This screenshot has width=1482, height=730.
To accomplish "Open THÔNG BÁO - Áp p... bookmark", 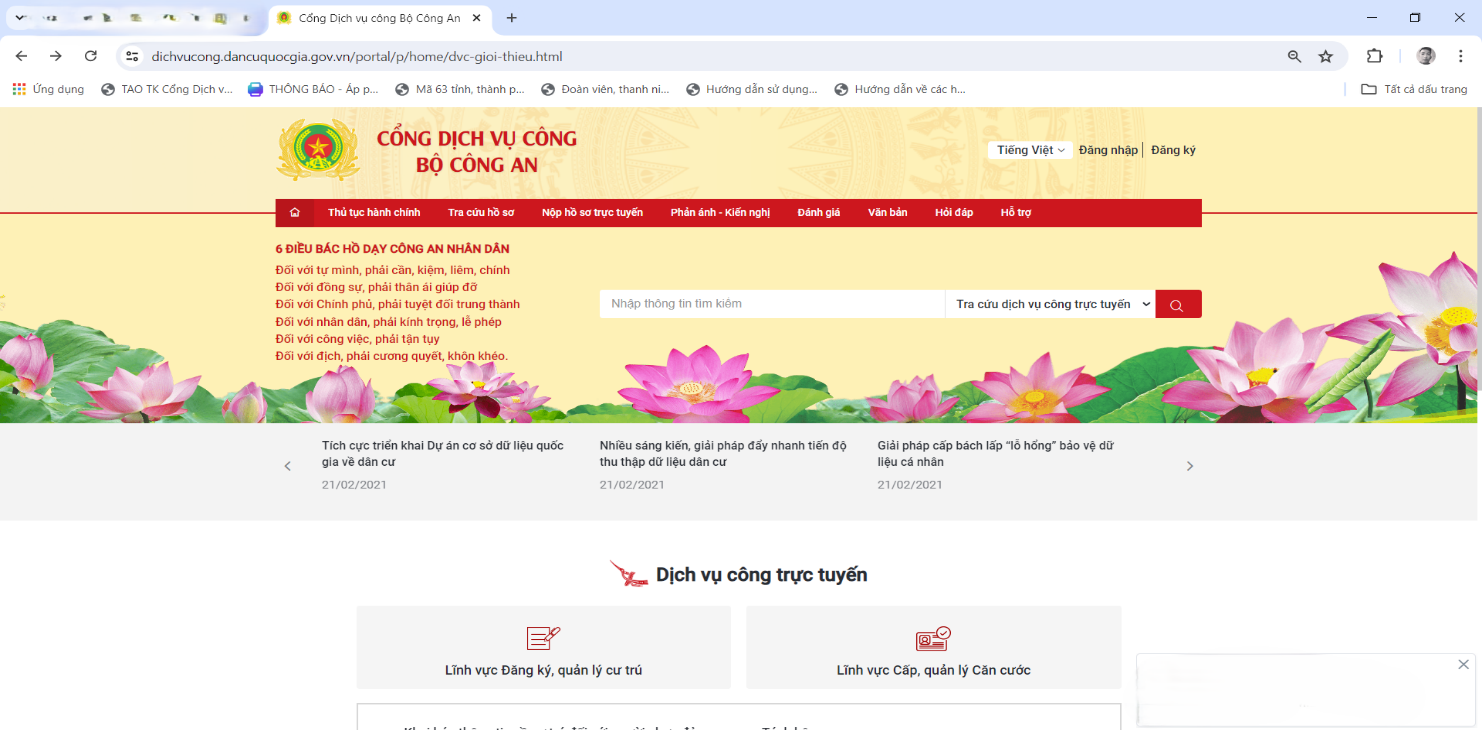I will (314, 89).
